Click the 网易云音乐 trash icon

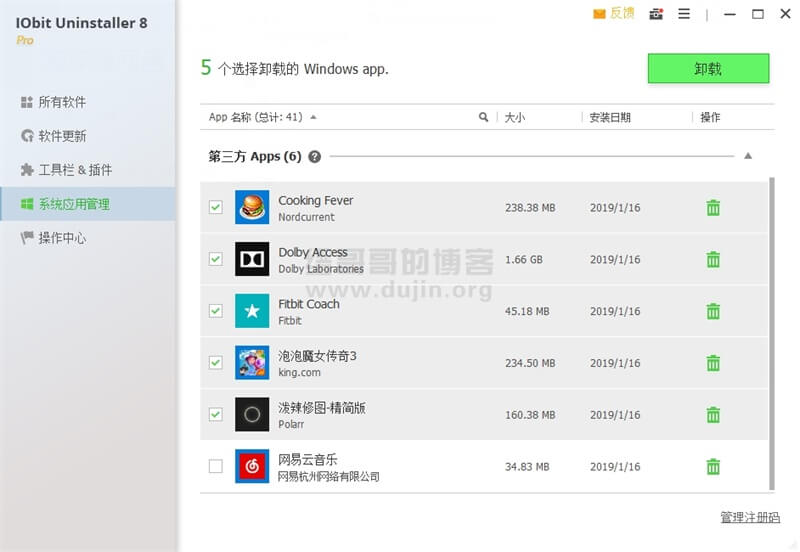[x=713, y=466]
